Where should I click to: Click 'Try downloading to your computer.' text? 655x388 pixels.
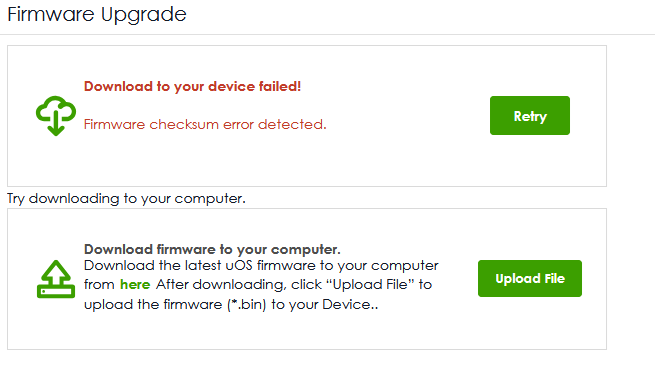[x=126, y=198]
